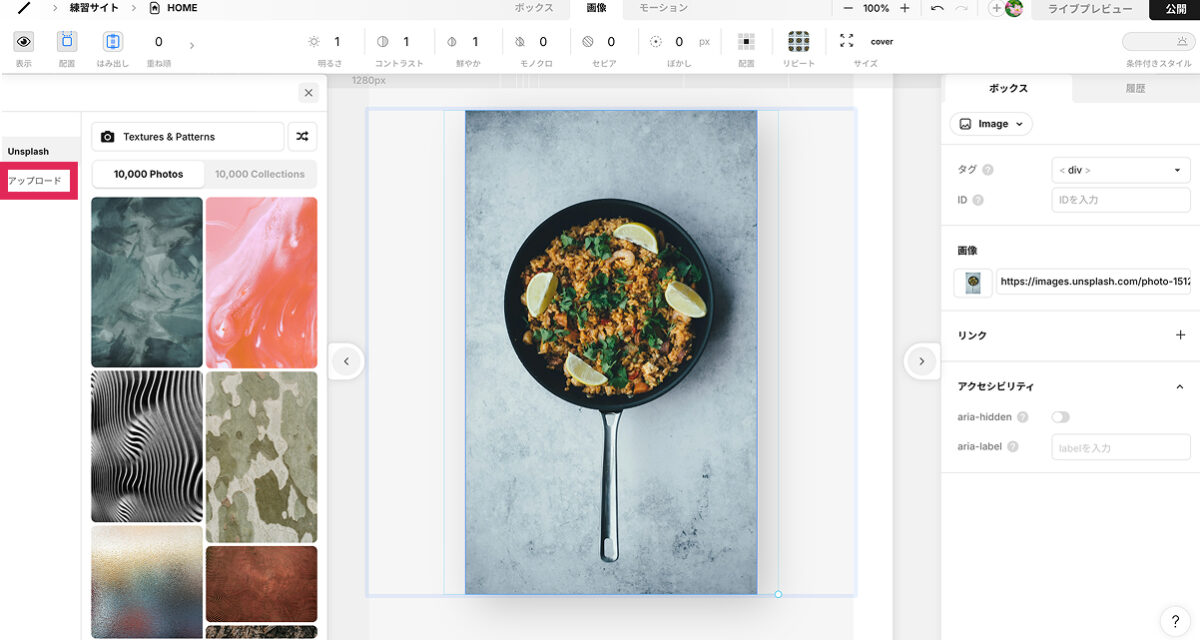Click the ライブプレビュー button

1089,9
